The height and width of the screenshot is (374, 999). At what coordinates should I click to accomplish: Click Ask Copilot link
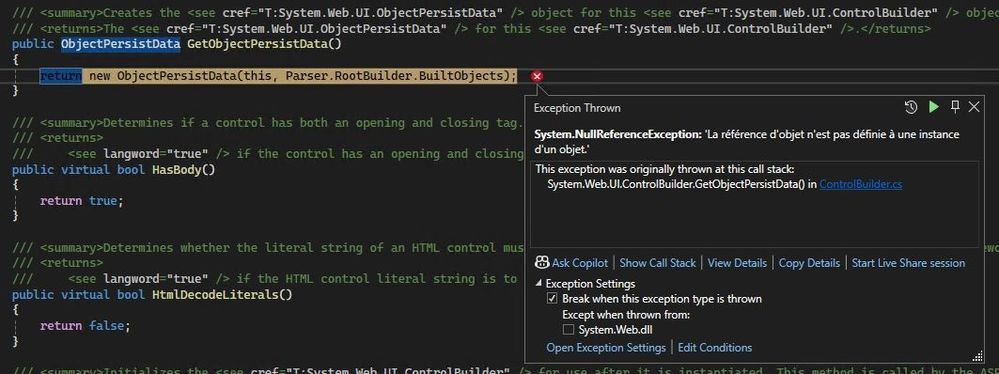tap(580, 263)
